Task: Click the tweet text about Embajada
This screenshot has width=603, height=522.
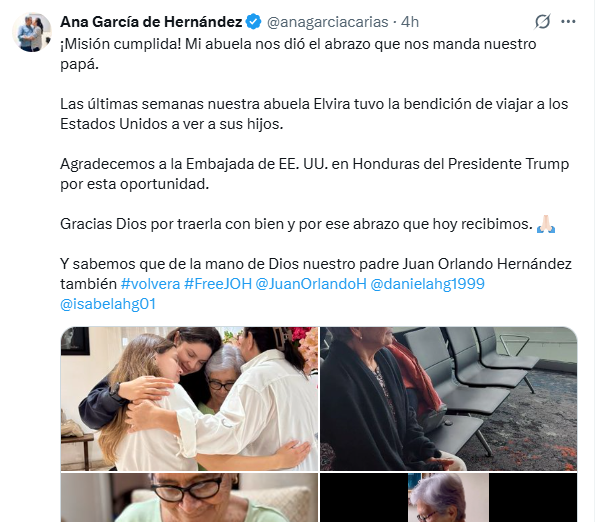Action: pyautogui.click(x=315, y=174)
